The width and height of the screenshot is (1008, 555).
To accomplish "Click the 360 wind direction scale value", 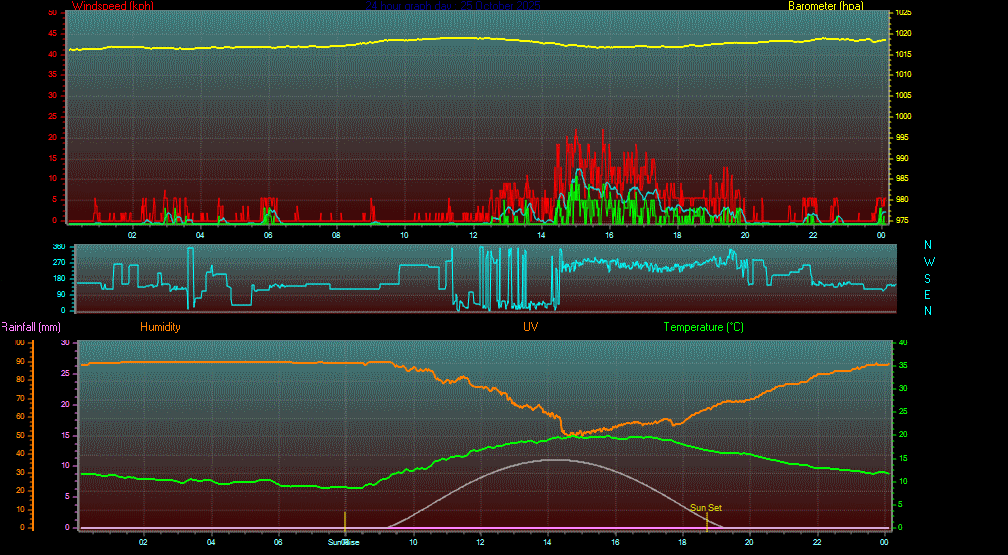I will click(58, 246).
